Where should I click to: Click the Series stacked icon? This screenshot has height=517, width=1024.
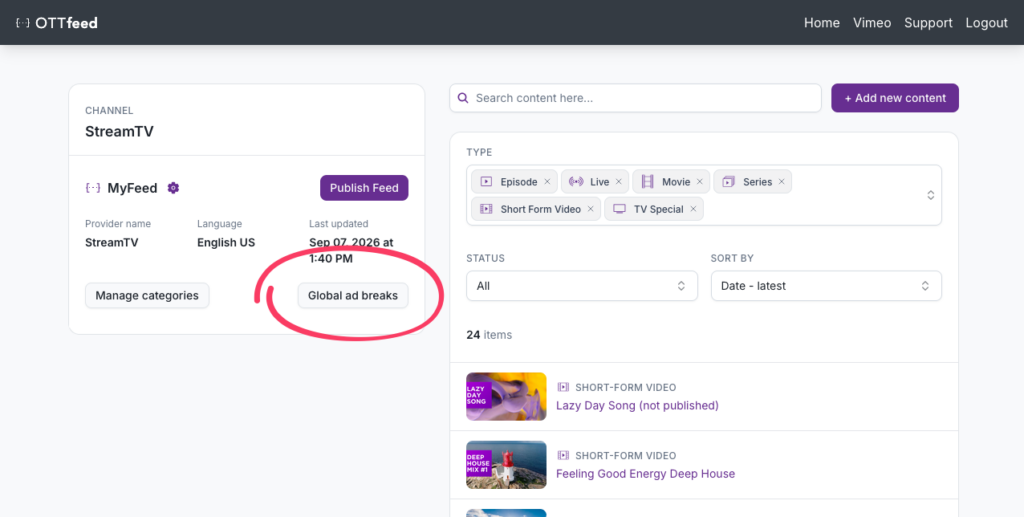[x=729, y=182]
